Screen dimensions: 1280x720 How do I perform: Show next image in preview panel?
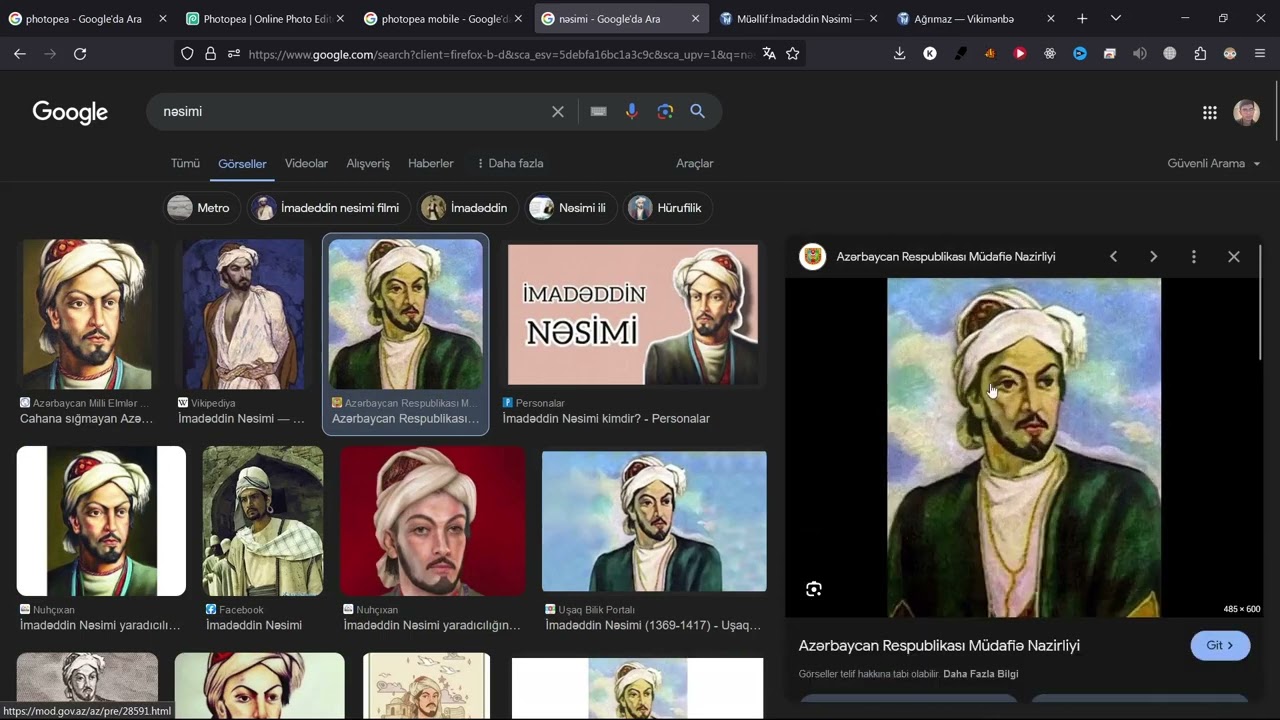[1153, 257]
